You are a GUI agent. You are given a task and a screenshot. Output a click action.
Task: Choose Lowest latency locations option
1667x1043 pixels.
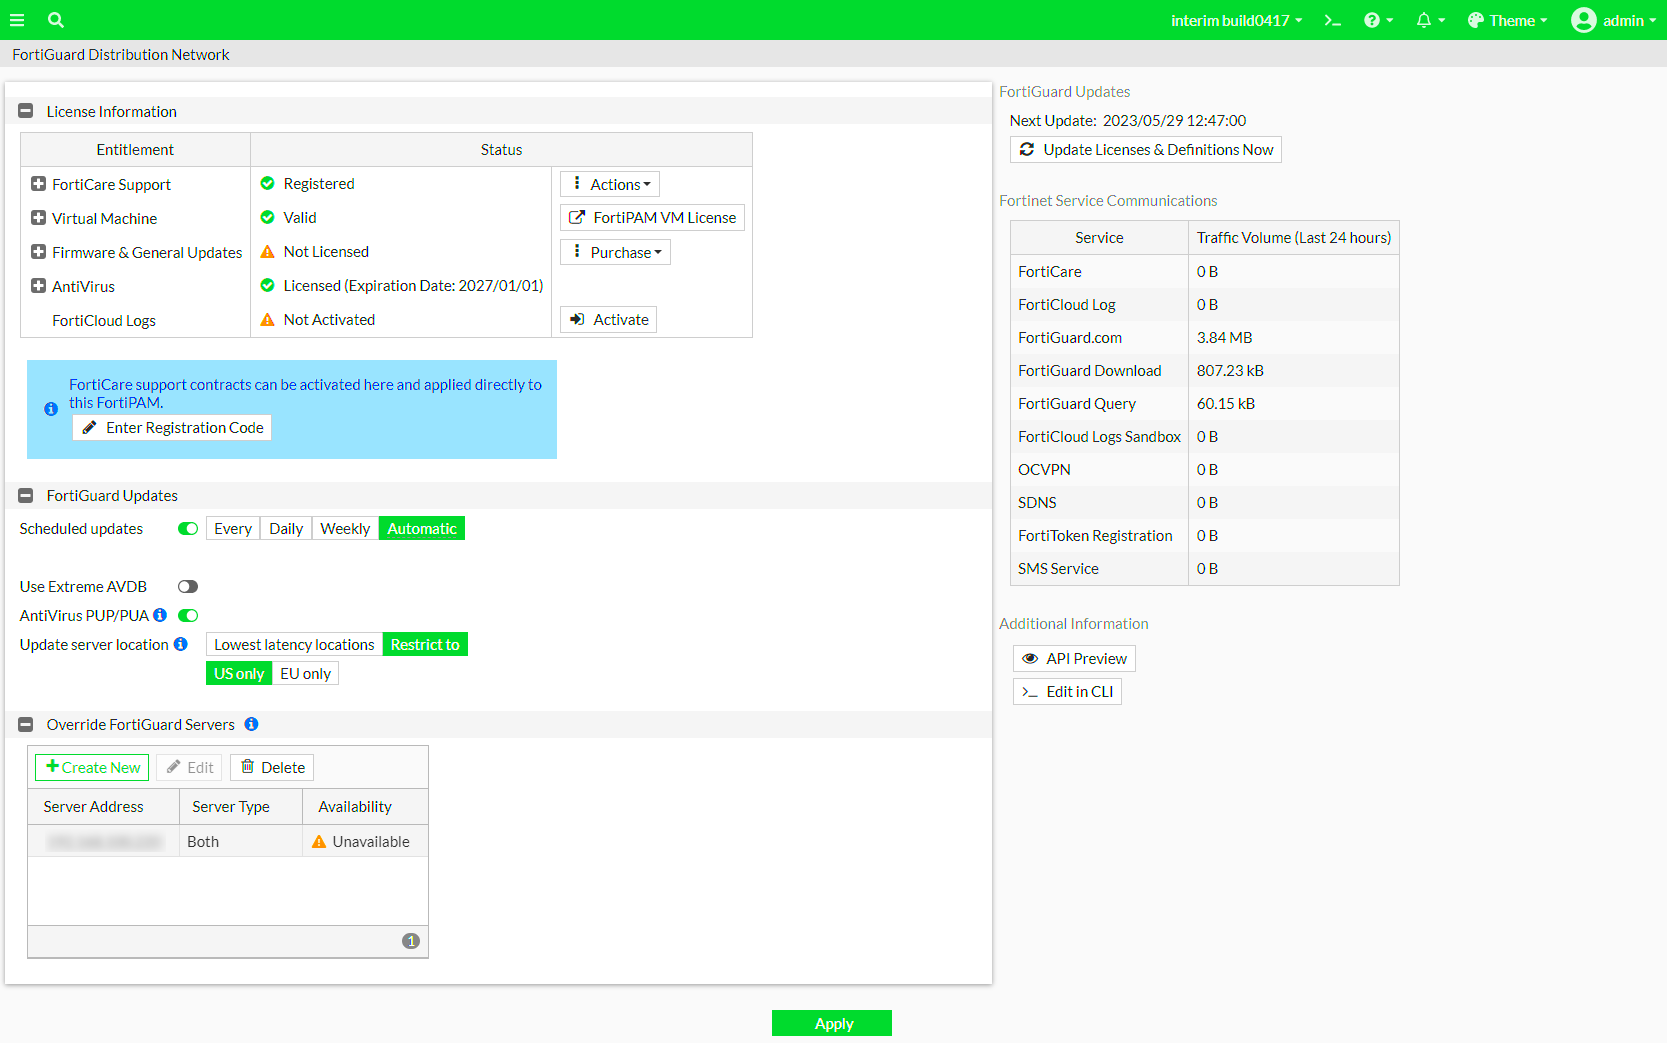tap(294, 644)
